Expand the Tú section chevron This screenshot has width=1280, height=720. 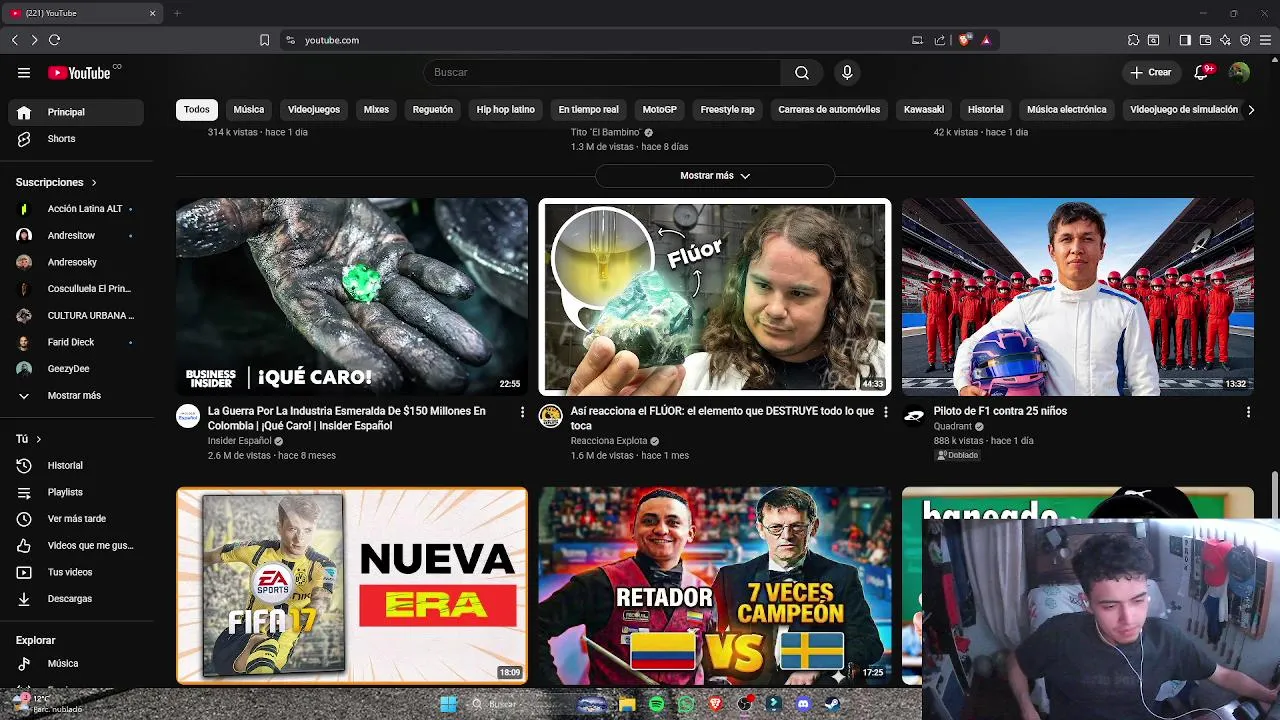click(39, 439)
